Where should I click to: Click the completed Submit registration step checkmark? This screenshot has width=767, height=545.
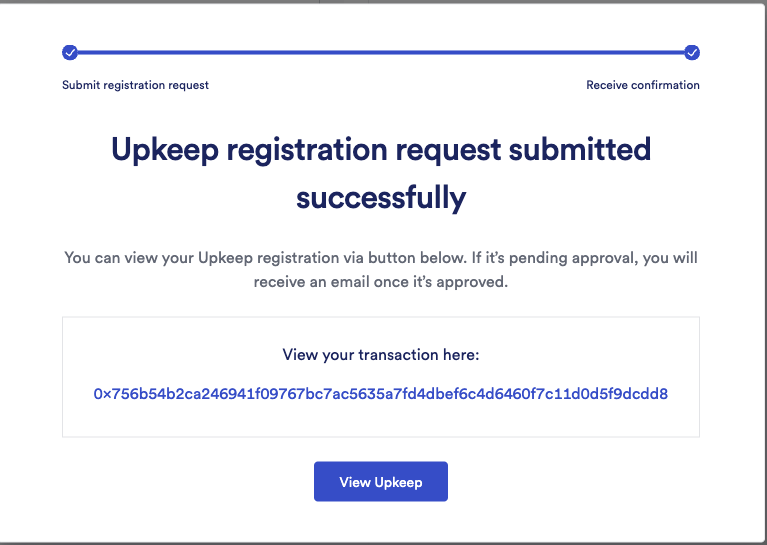pyautogui.click(x=70, y=52)
